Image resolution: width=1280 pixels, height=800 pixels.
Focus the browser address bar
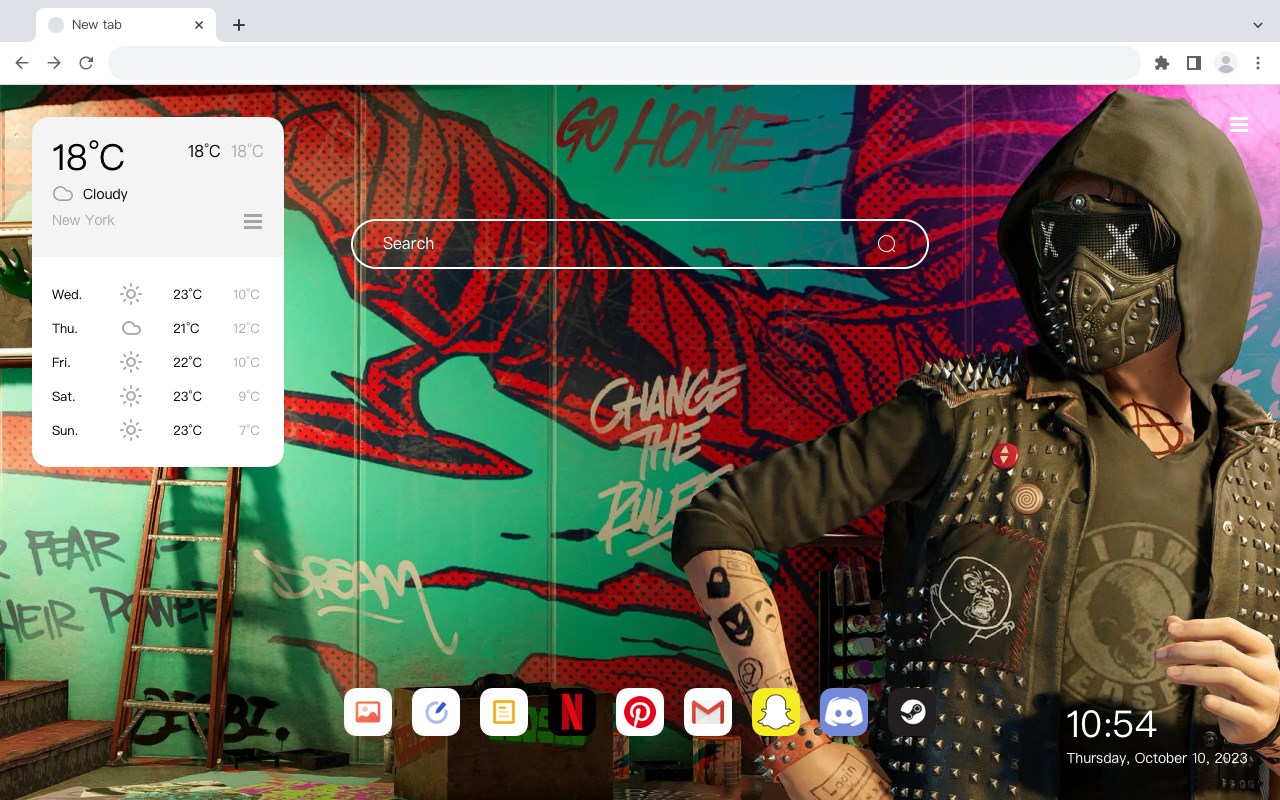coord(624,63)
